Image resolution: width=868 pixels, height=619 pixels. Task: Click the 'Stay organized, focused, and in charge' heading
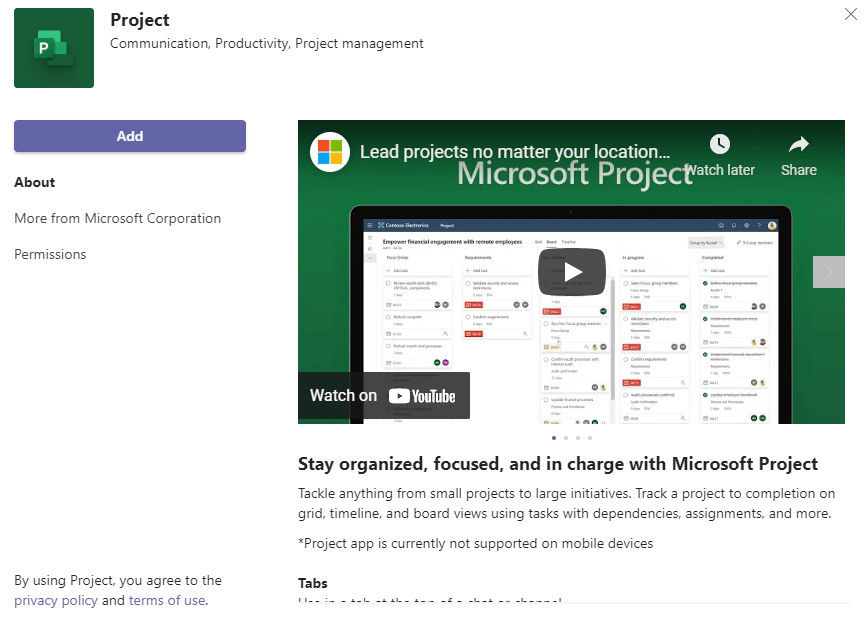click(x=558, y=463)
